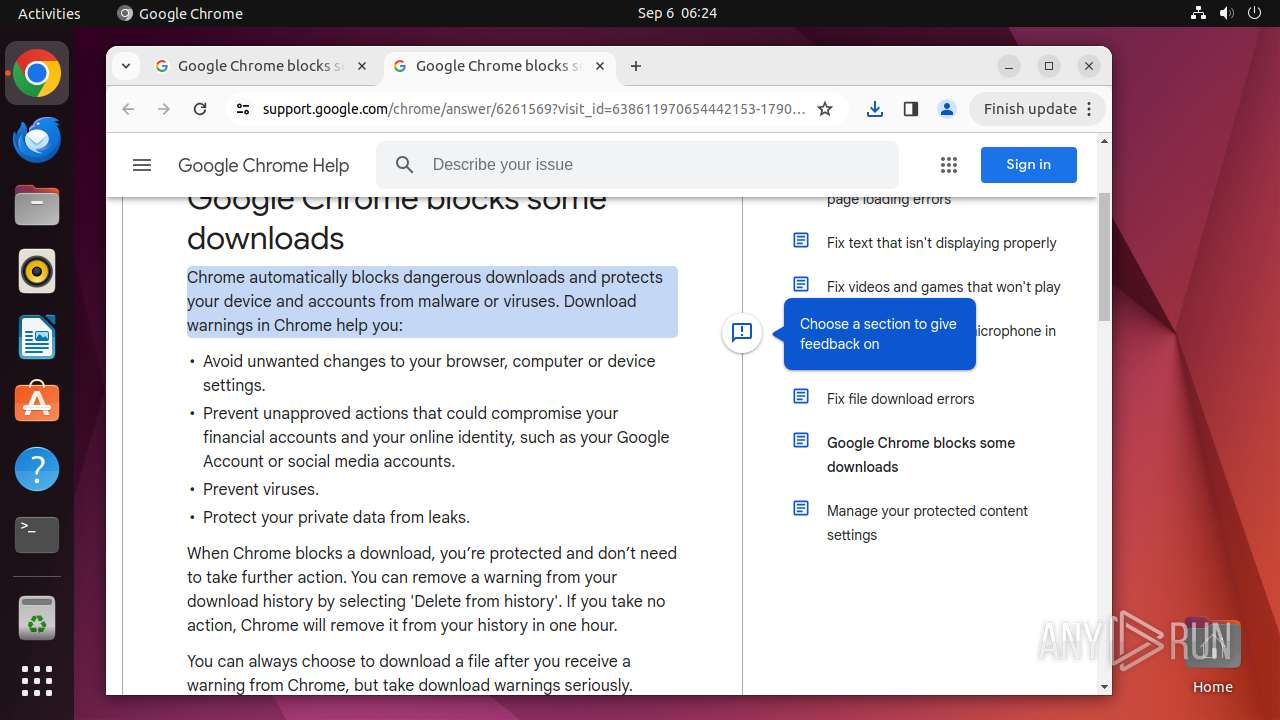The height and width of the screenshot is (720, 1280).
Task: Open the clock and calendar Sep 6 06:24
Action: tap(677, 13)
